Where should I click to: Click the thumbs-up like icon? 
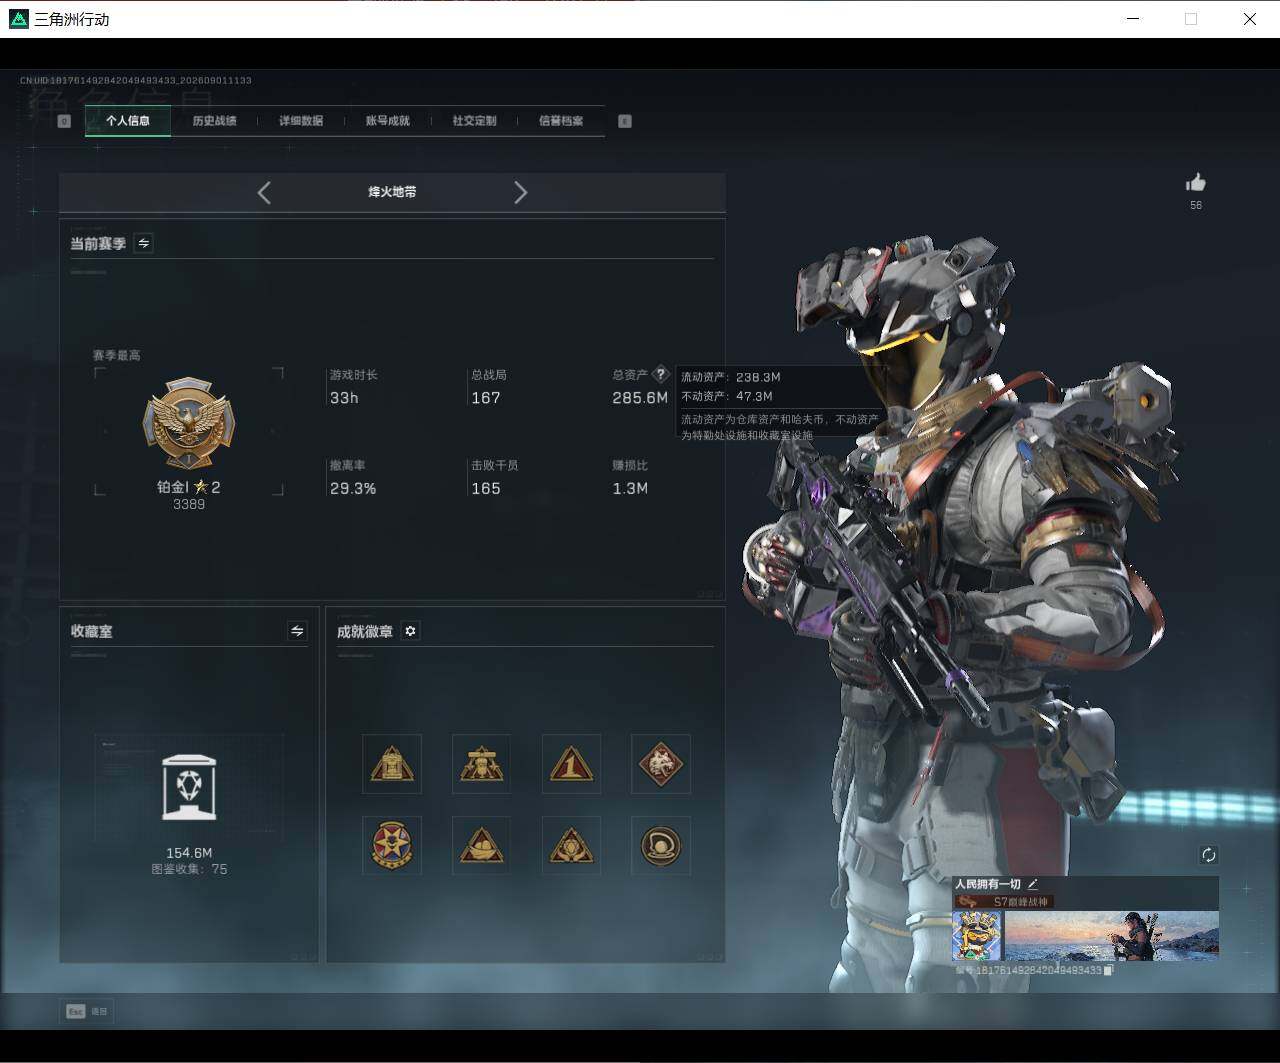click(1196, 182)
